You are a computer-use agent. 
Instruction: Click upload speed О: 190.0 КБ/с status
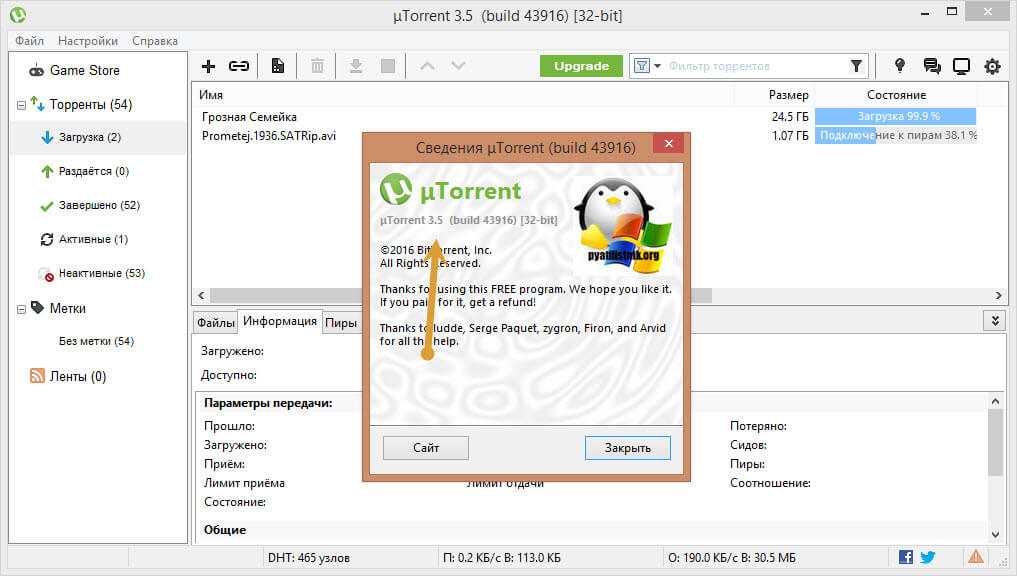click(x=732, y=557)
